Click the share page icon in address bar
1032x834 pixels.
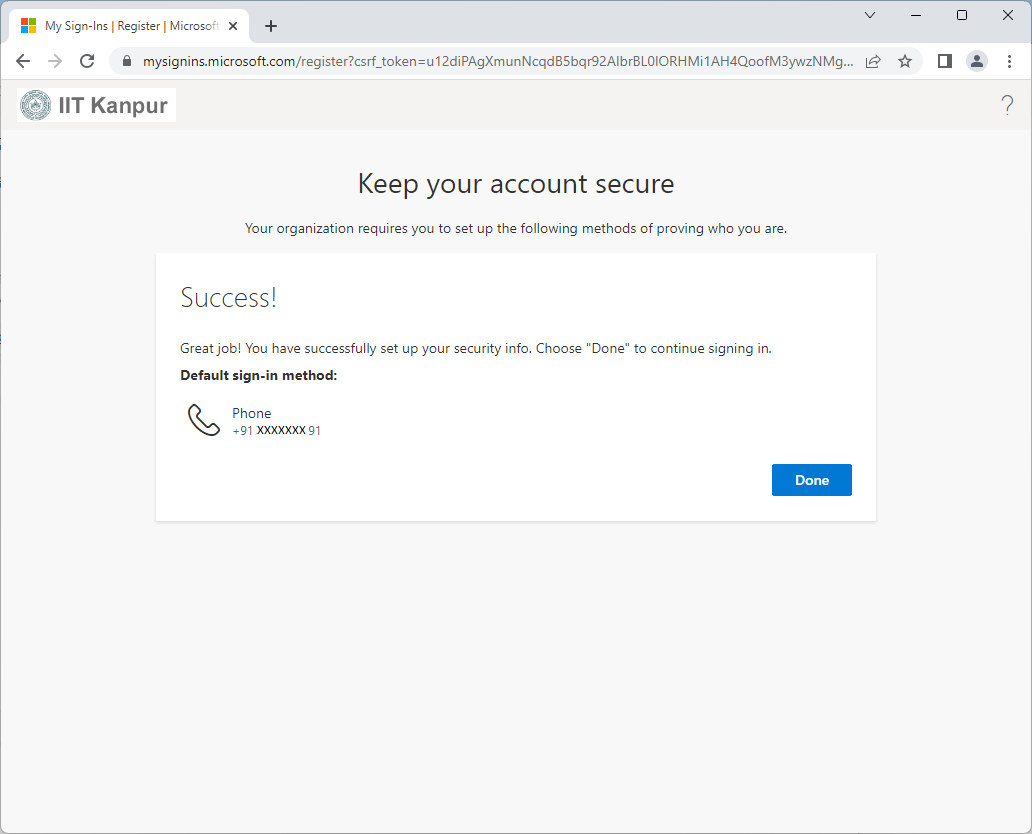873,61
